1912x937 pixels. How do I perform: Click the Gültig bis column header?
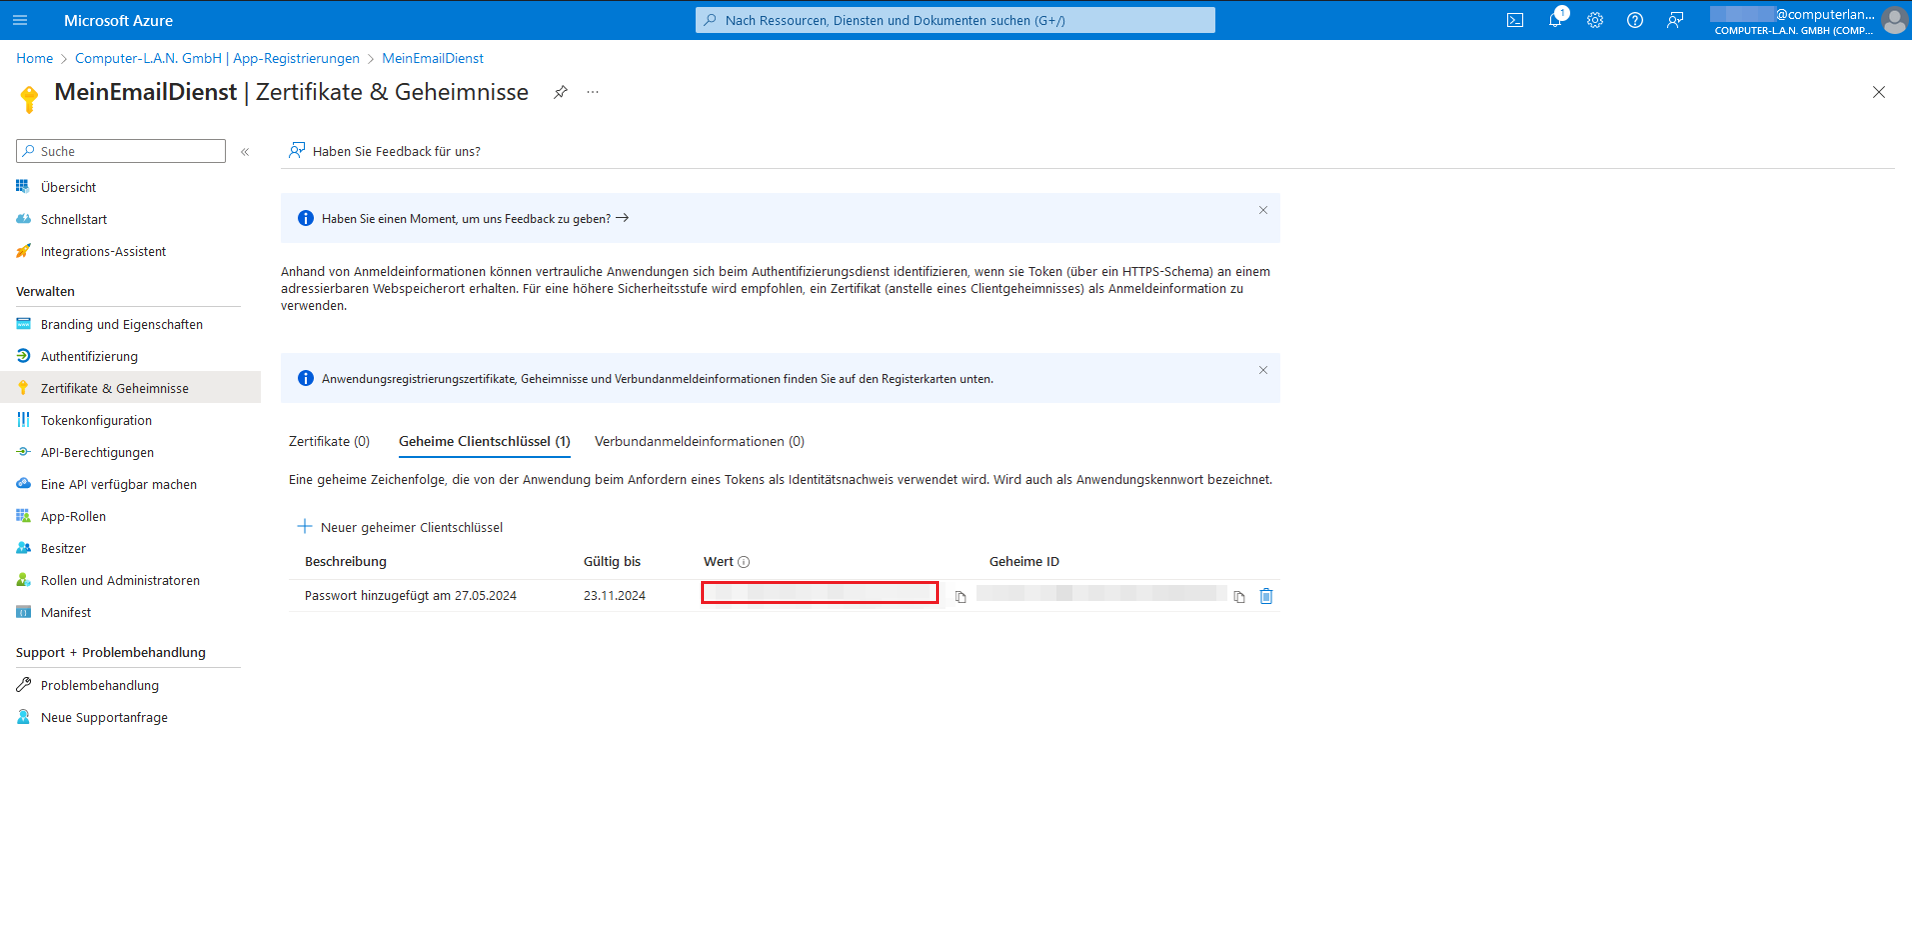pyautogui.click(x=612, y=562)
